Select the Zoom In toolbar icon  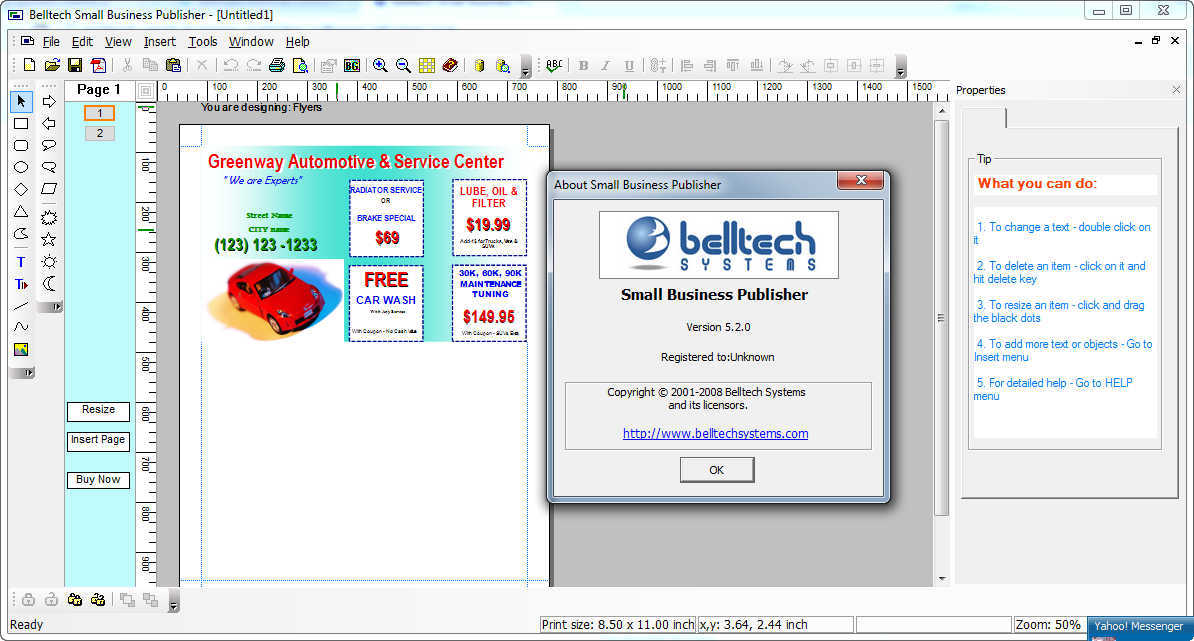pos(380,66)
